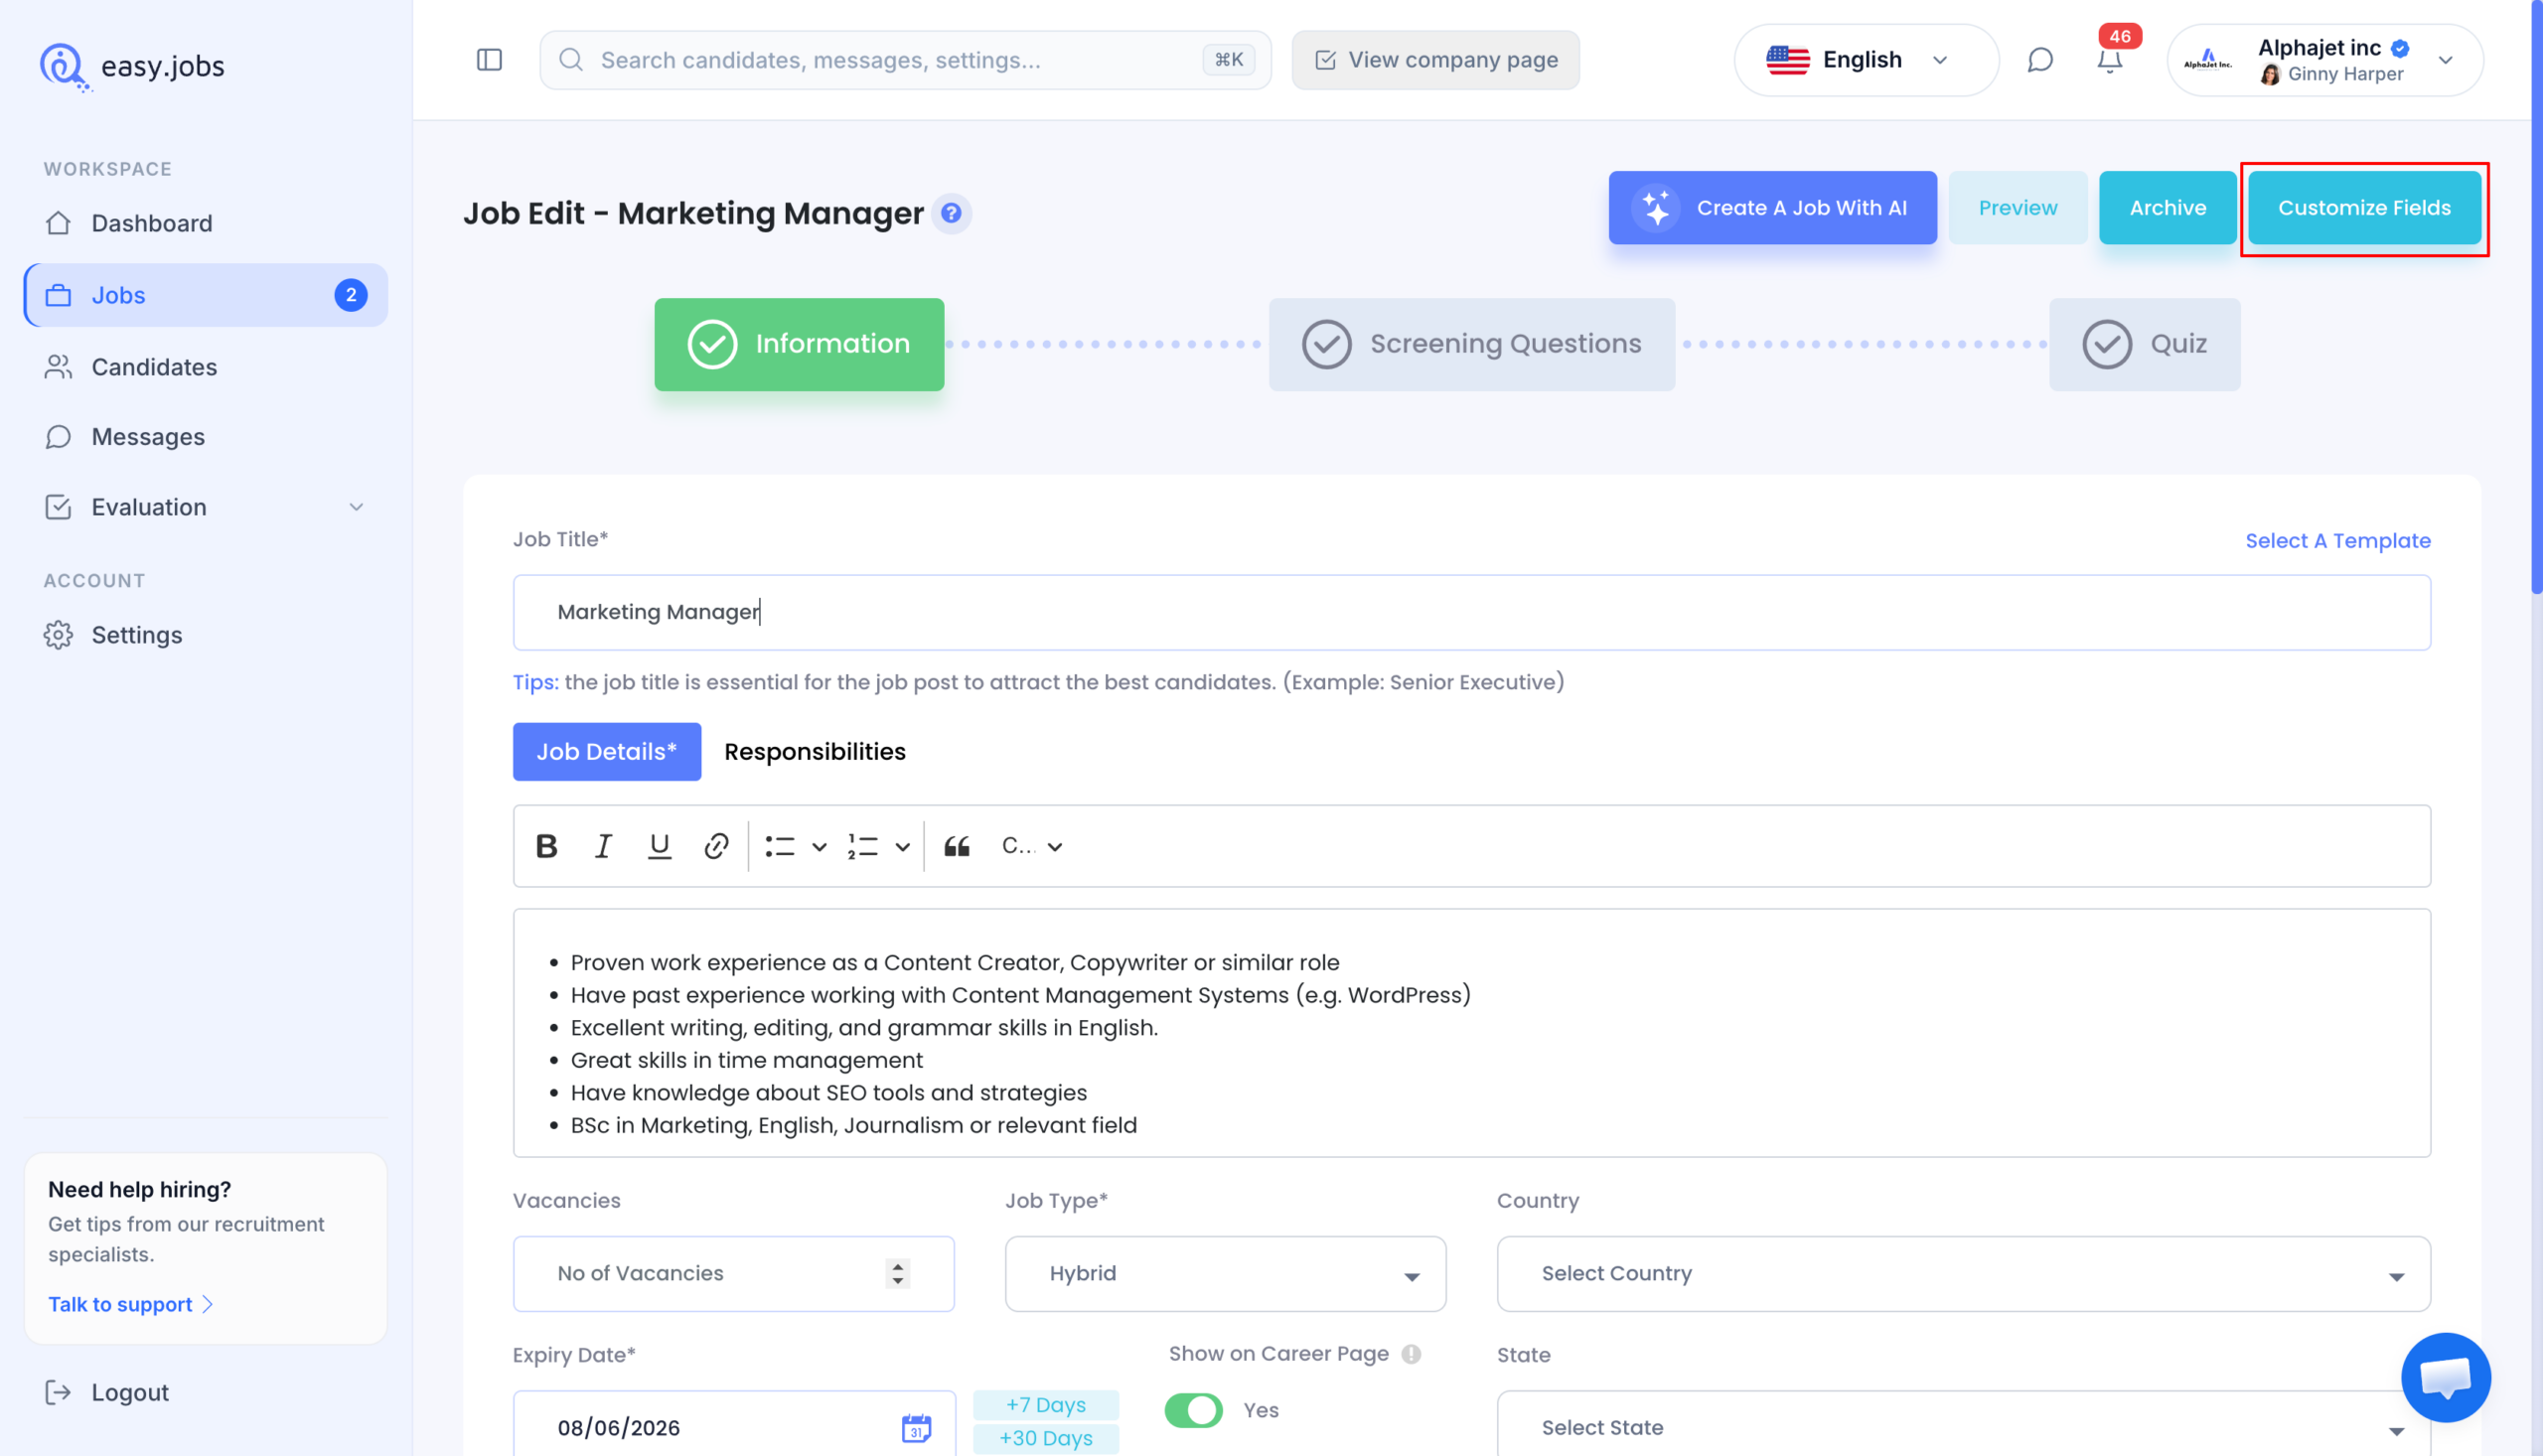Insert a bulleted list in the editor
The image size is (2543, 1456).
pos(780,846)
